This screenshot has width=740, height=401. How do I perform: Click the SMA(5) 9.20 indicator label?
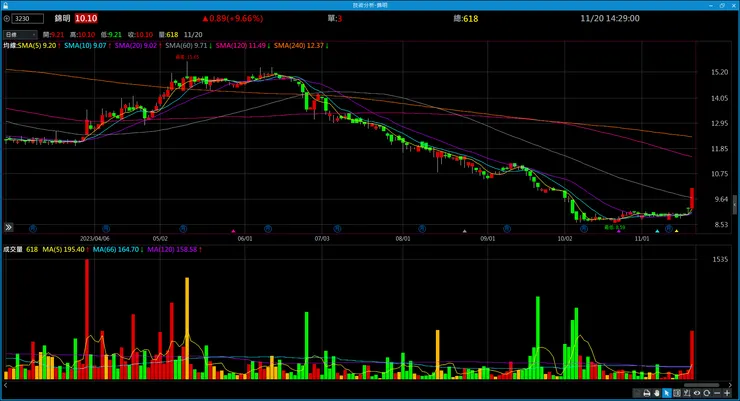[x=39, y=46]
